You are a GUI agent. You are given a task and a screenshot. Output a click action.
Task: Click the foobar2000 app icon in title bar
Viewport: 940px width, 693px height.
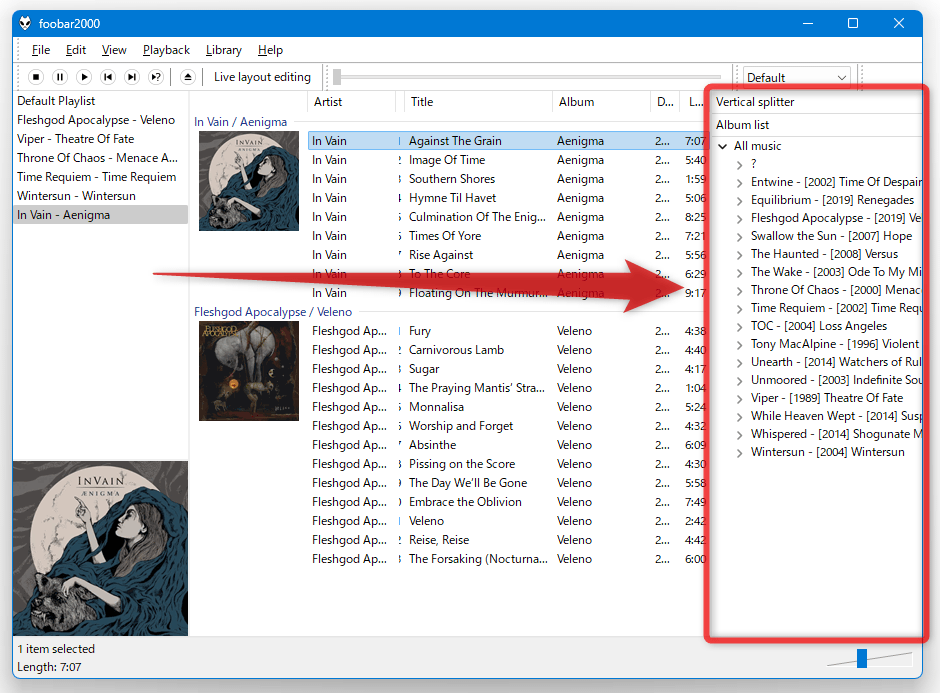click(x=25, y=23)
